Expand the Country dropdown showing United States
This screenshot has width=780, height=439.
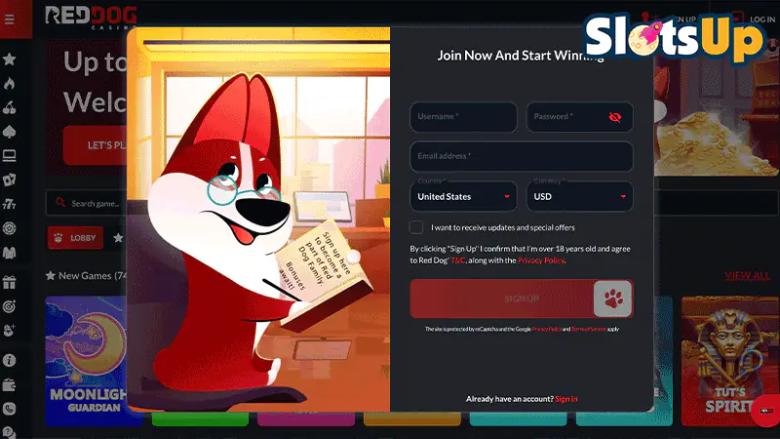[463, 196]
